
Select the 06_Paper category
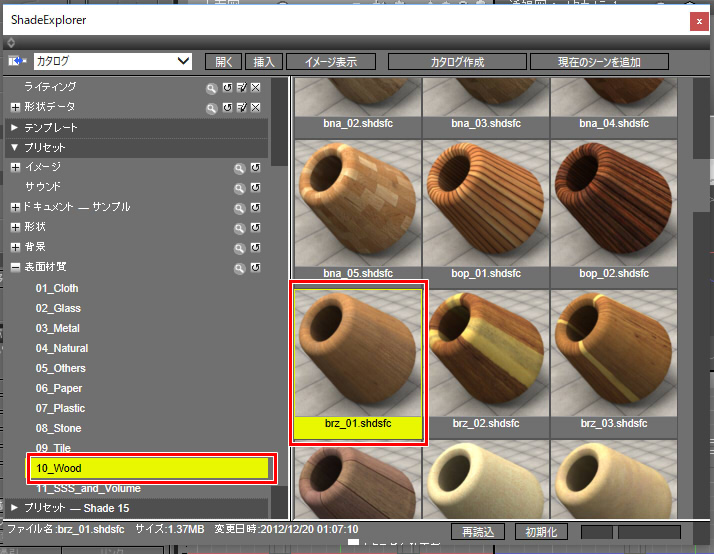pos(59,388)
